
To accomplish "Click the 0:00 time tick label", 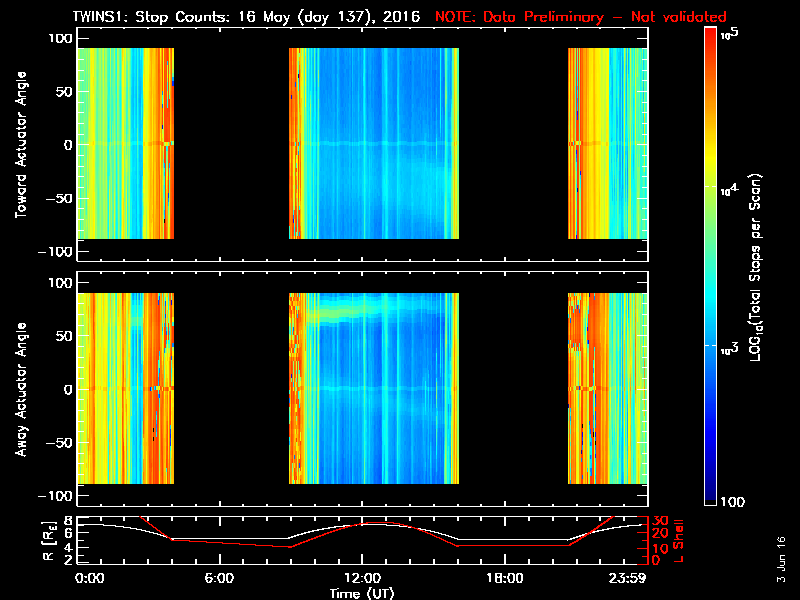I will click(89, 579).
